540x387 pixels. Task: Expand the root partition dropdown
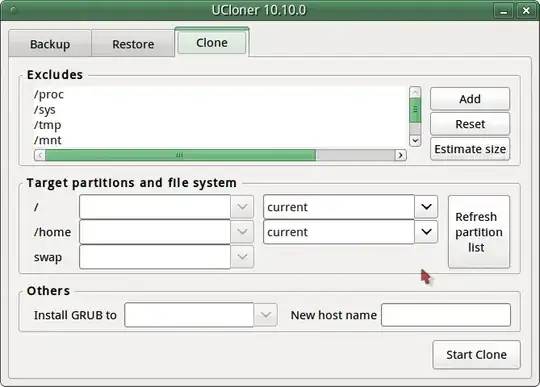[242, 207]
